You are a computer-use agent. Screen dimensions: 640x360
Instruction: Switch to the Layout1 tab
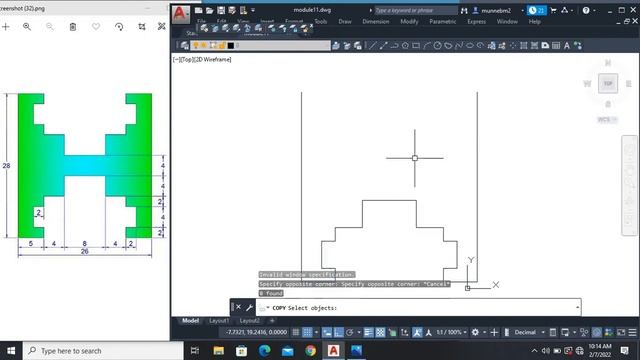219,321
